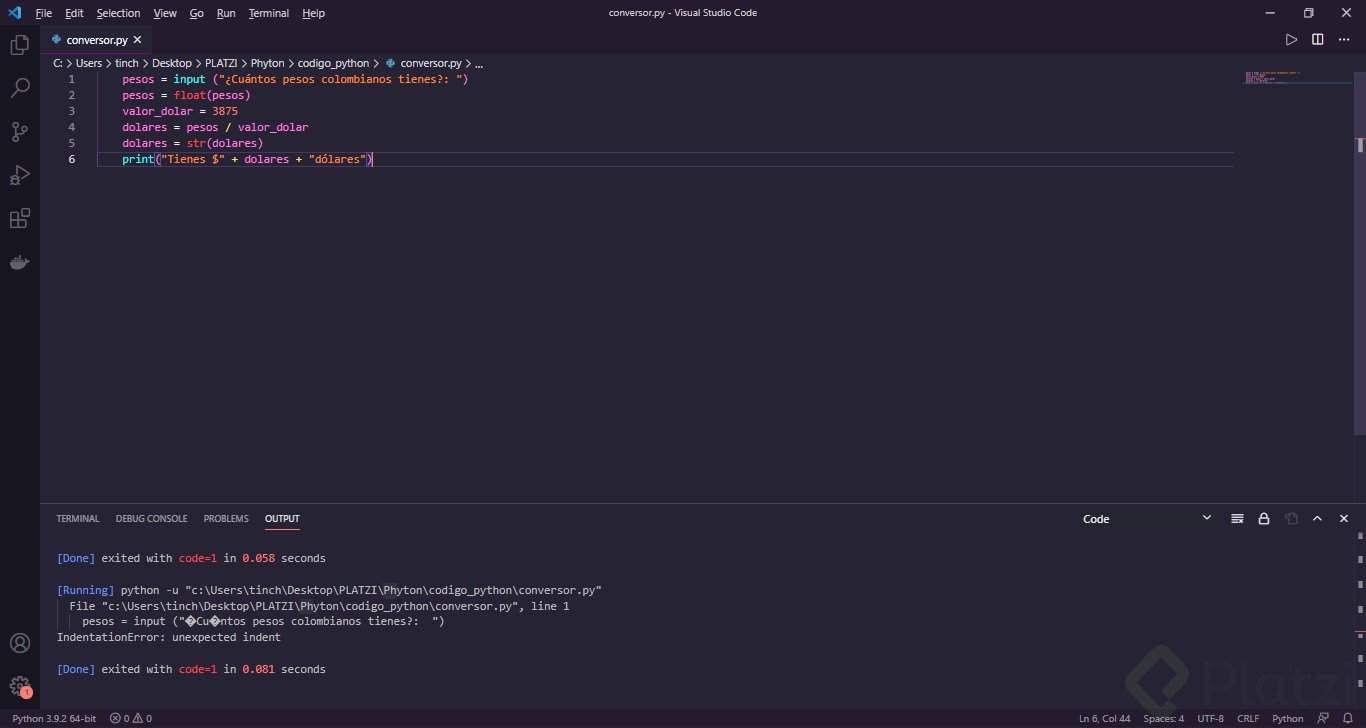Open the Run menu
Viewport: 1366px width, 728px height.
coord(226,13)
